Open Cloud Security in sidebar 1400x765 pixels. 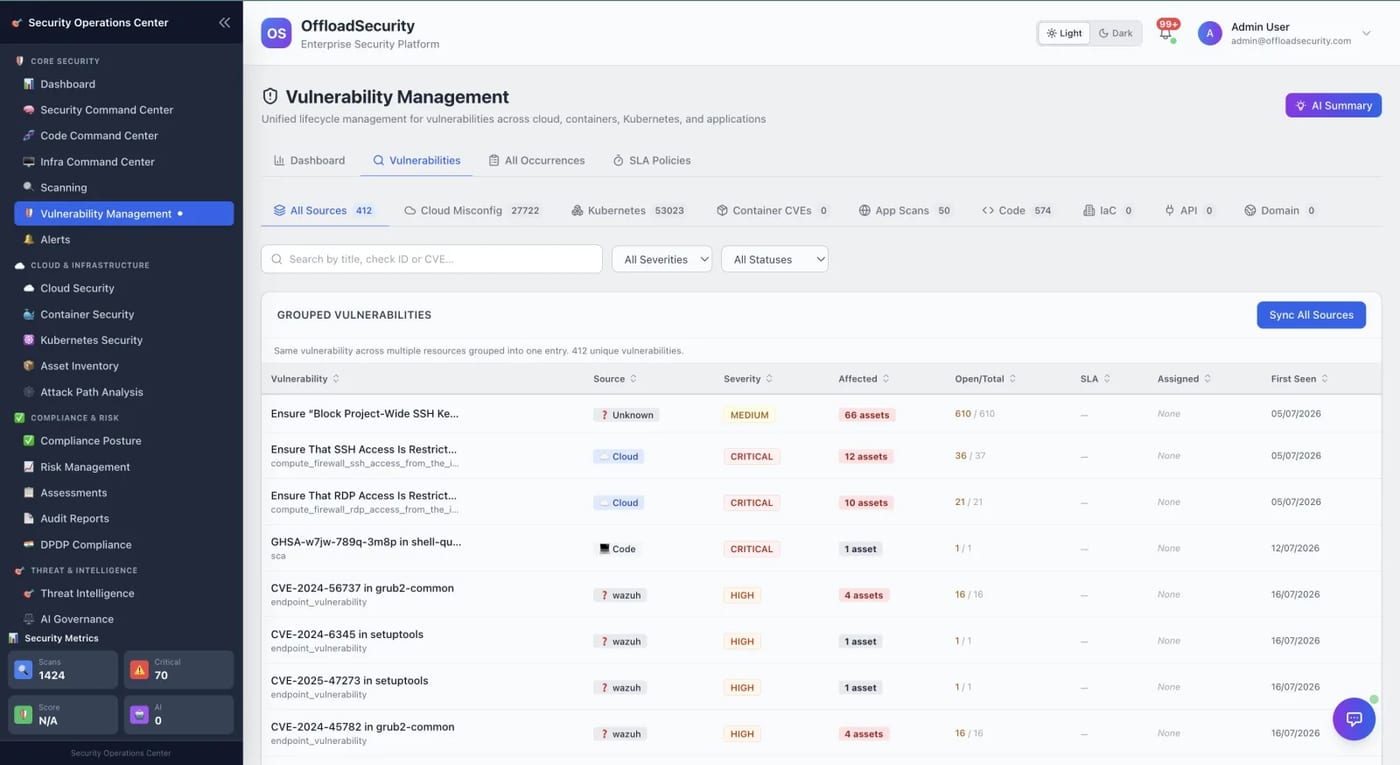pyautogui.click(x=77, y=288)
